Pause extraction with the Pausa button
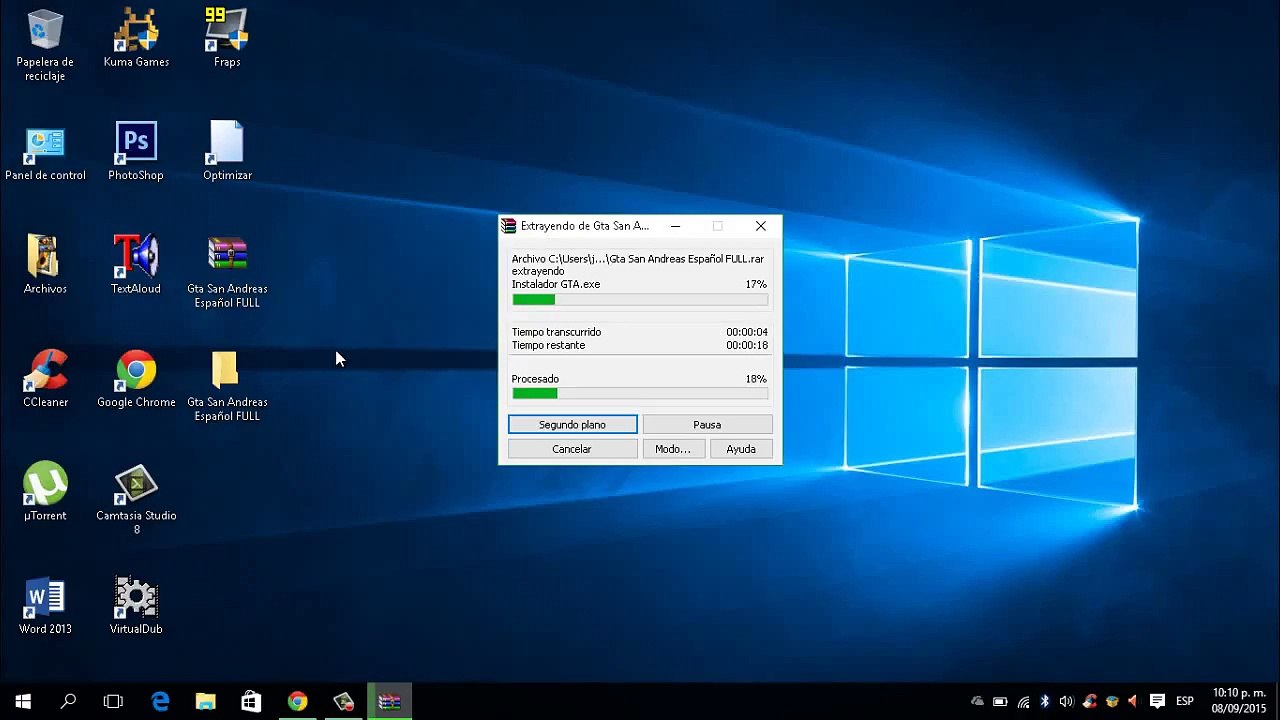1280x720 pixels. (x=707, y=425)
